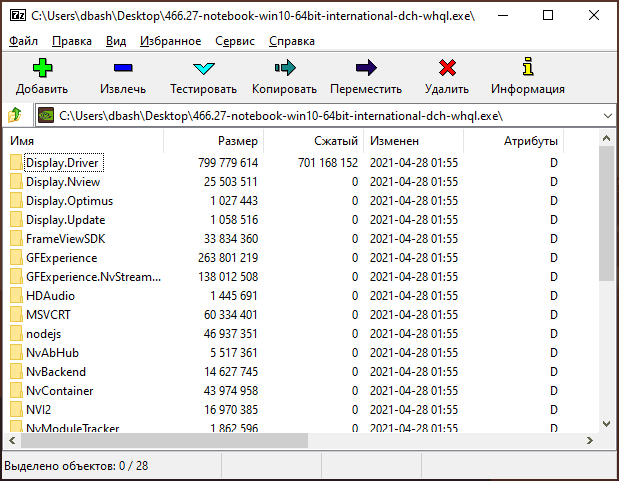
Task: Click size value 5 517 361
Action: (x=234, y=353)
